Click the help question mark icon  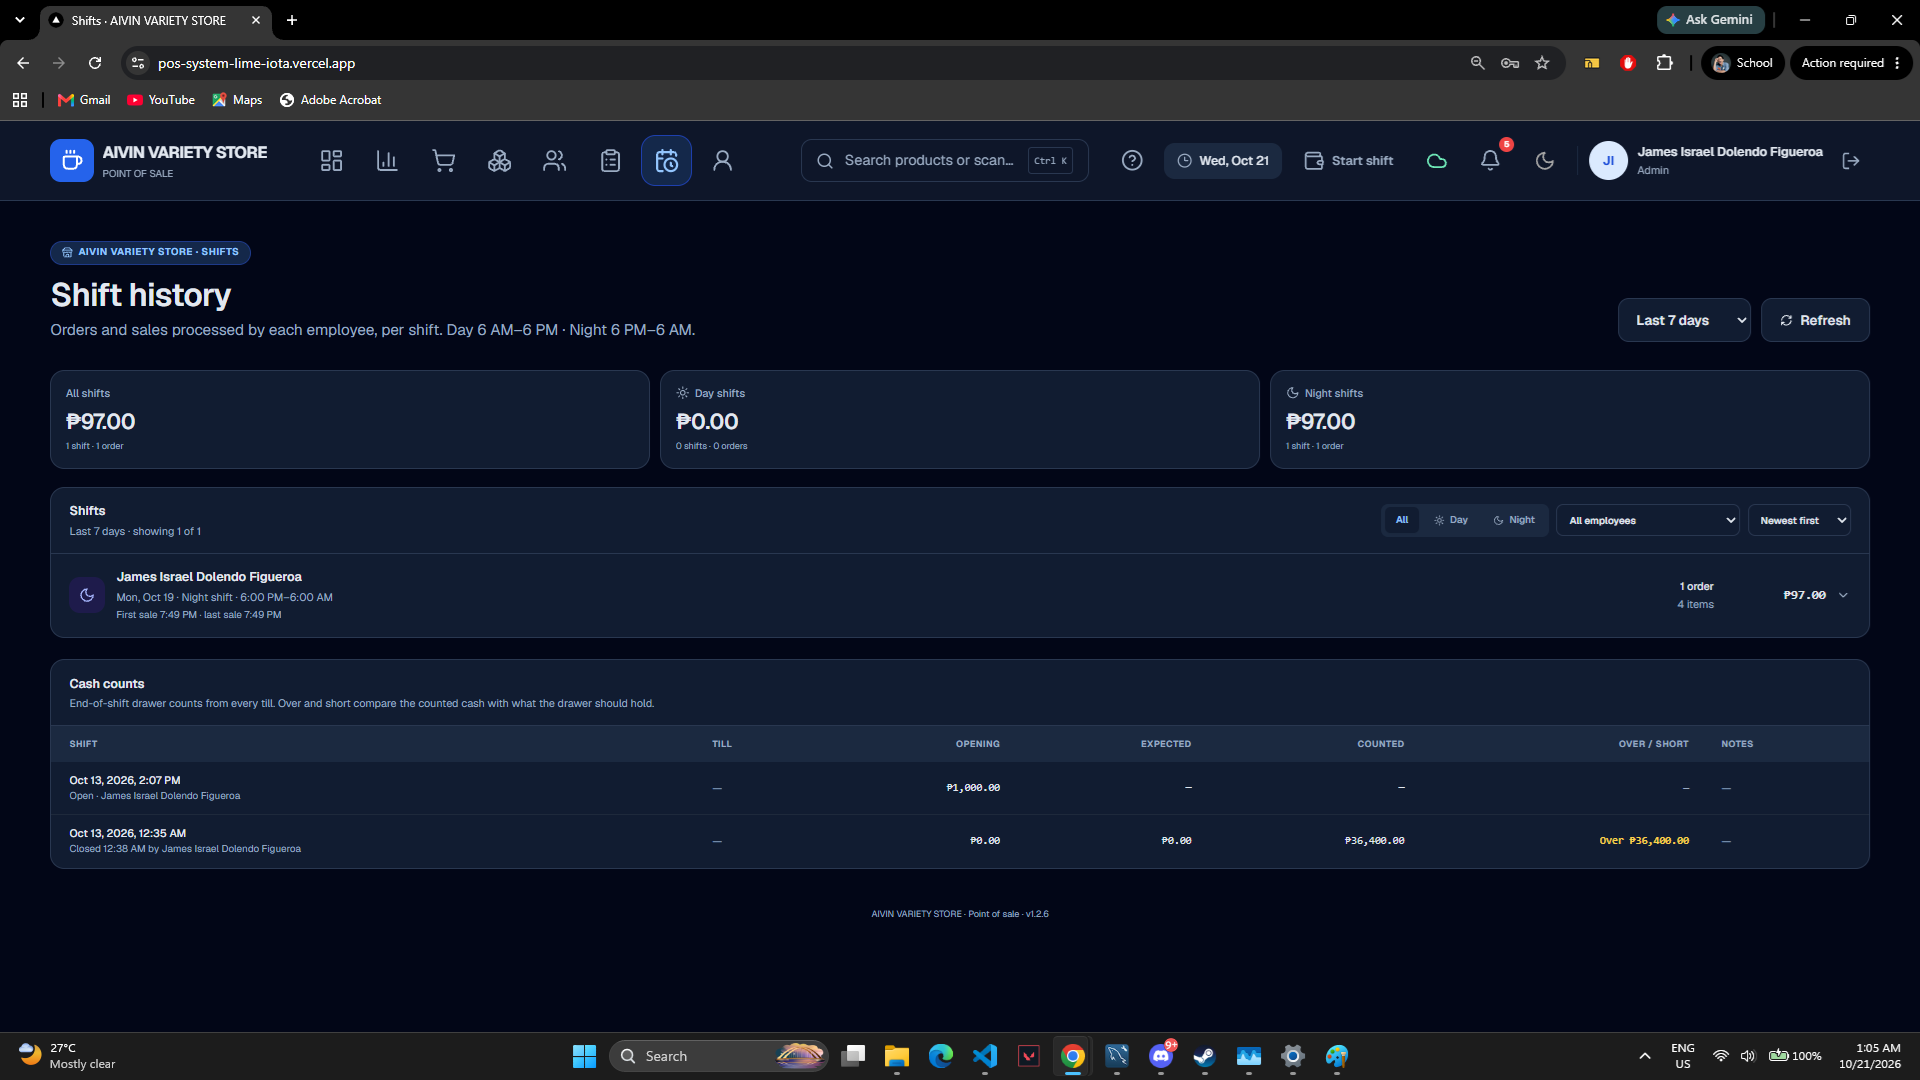point(1132,161)
